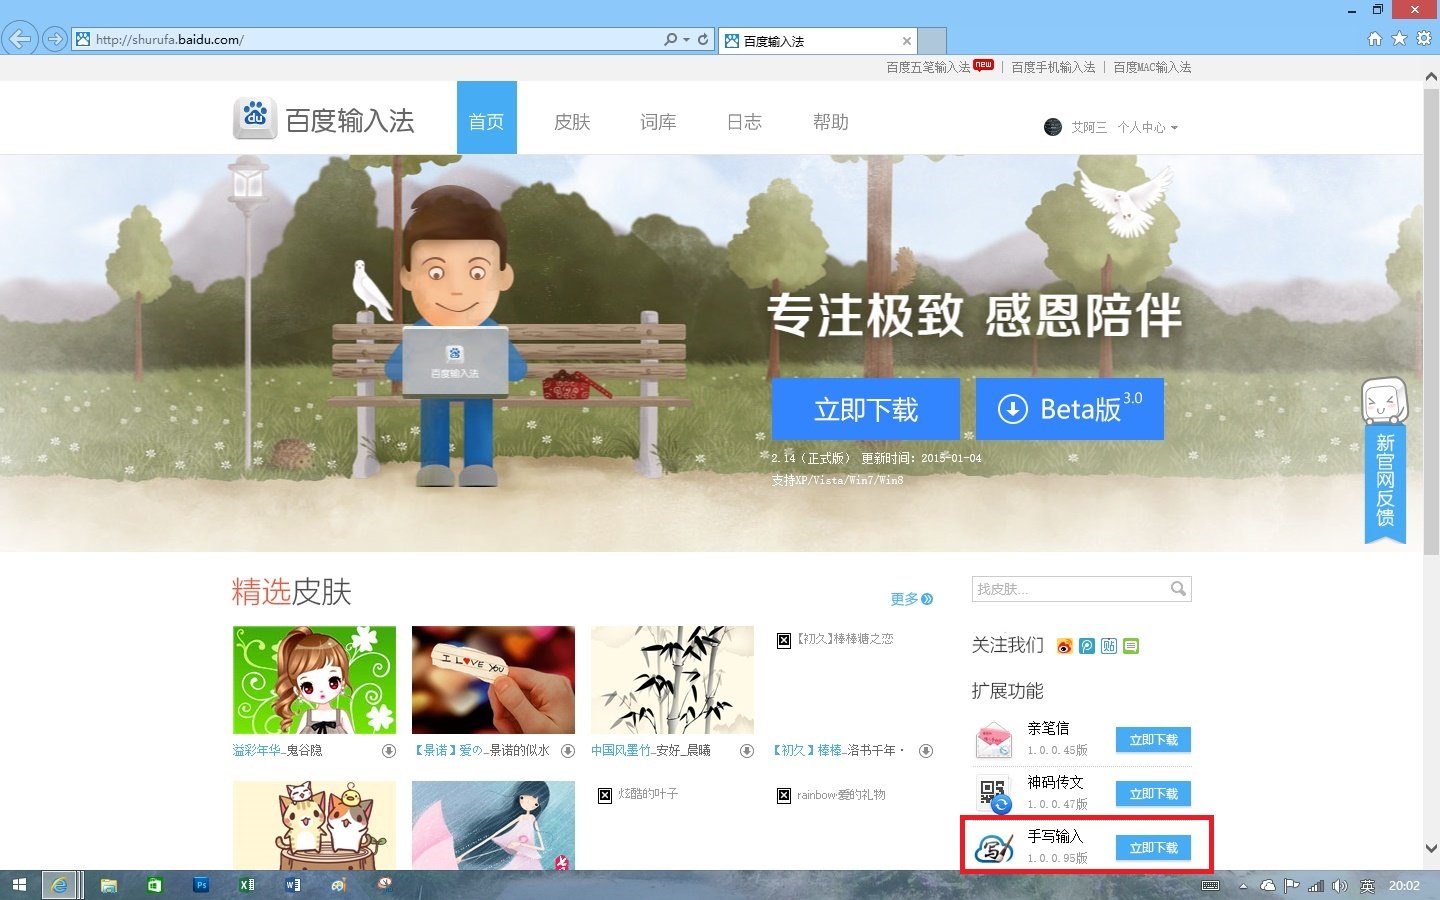Click the 神码传文 QR code icon

[994, 794]
